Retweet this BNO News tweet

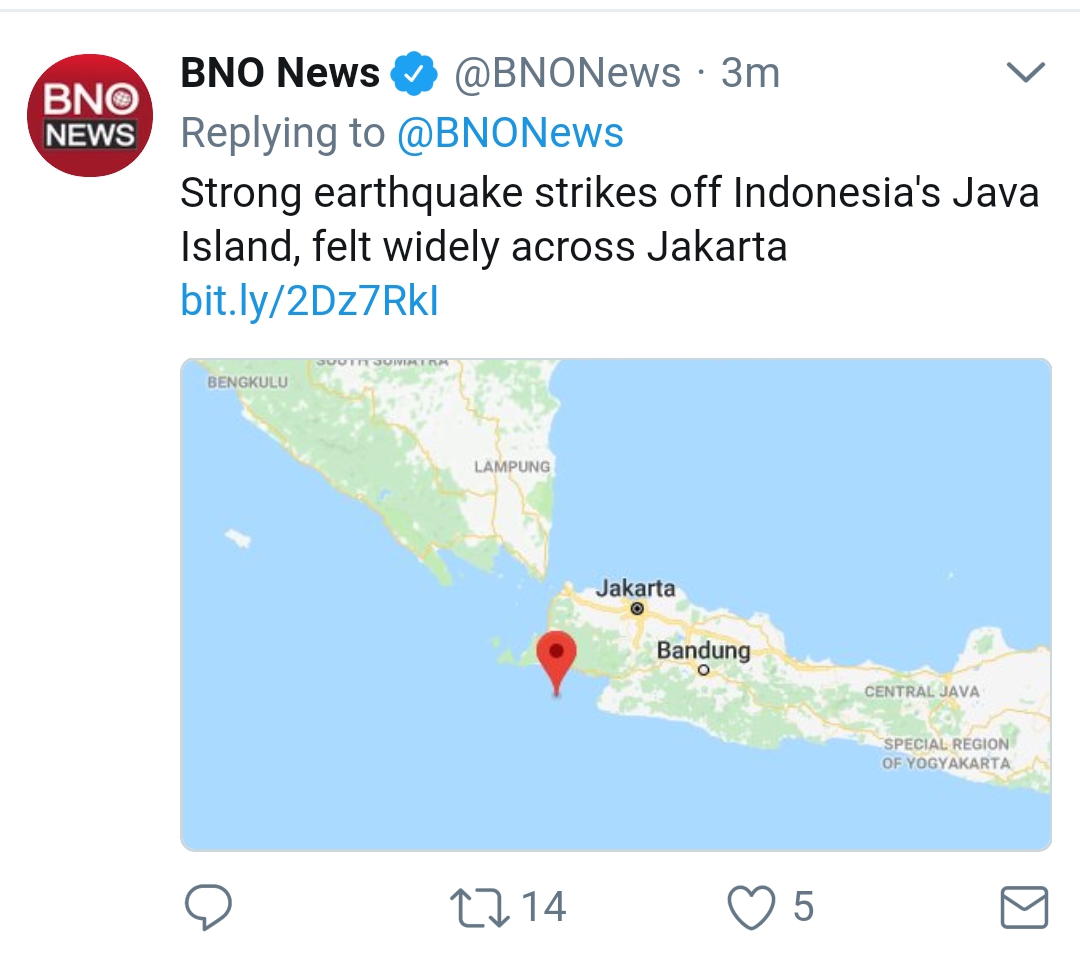[x=474, y=907]
